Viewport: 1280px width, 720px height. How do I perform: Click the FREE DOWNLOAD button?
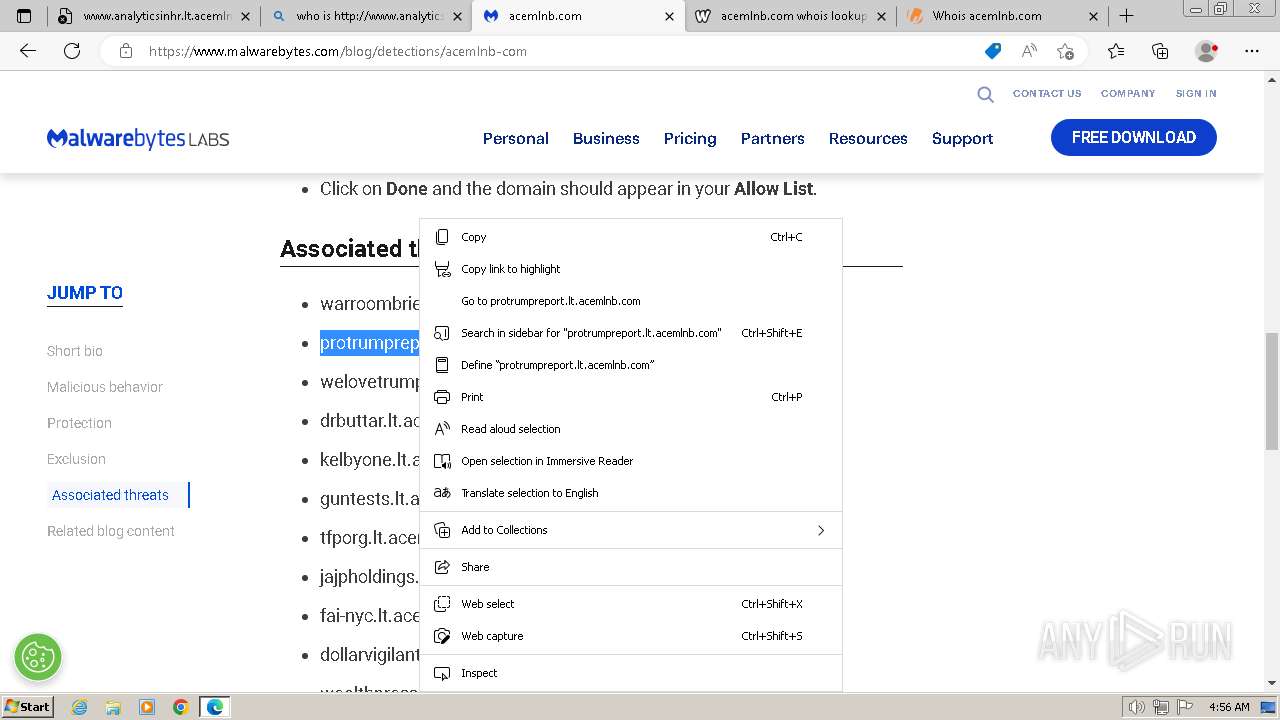pos(1134,138)
